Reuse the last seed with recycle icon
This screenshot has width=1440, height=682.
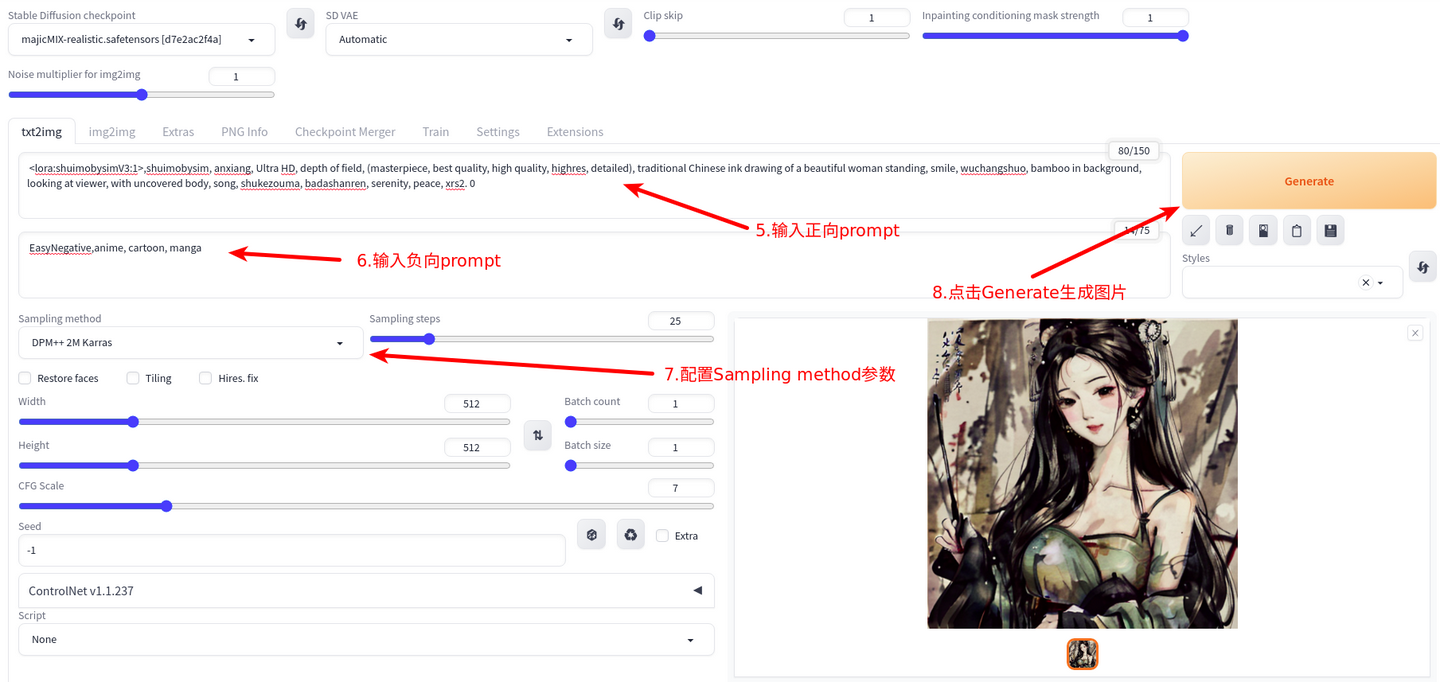[x=630, y=535]
